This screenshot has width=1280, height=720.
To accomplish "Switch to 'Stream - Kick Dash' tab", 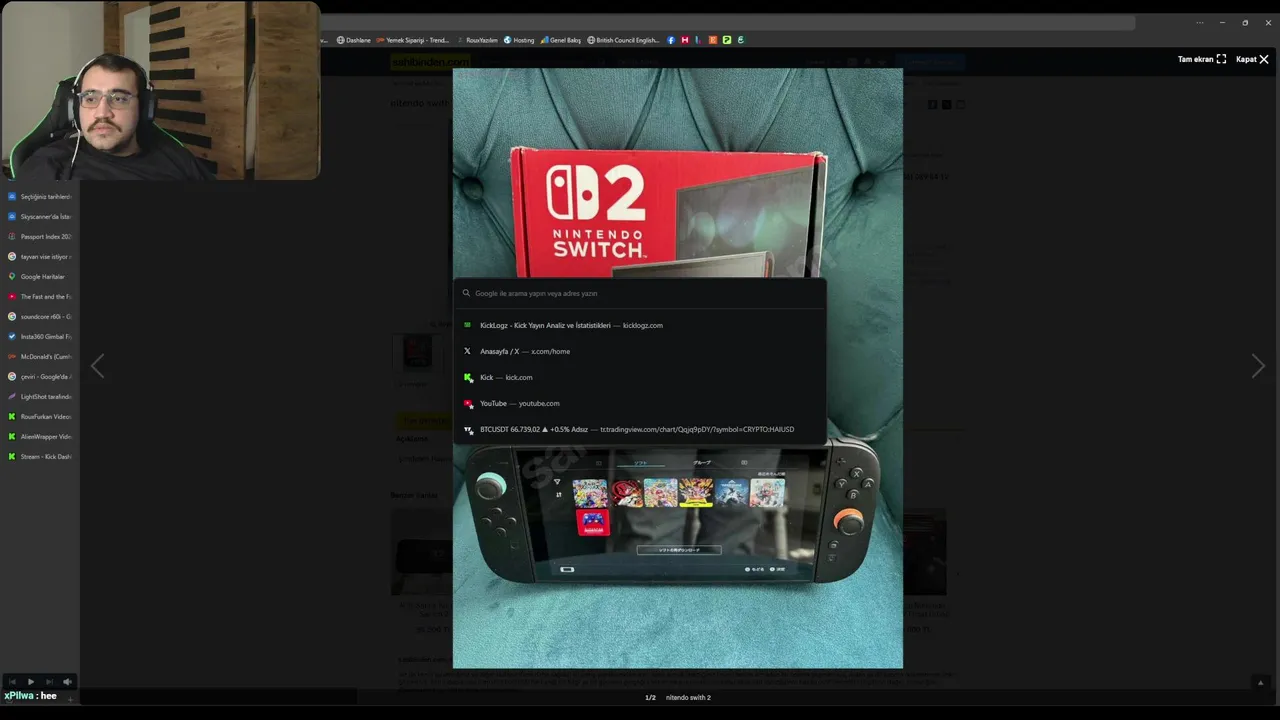I will tap(40, 457).
